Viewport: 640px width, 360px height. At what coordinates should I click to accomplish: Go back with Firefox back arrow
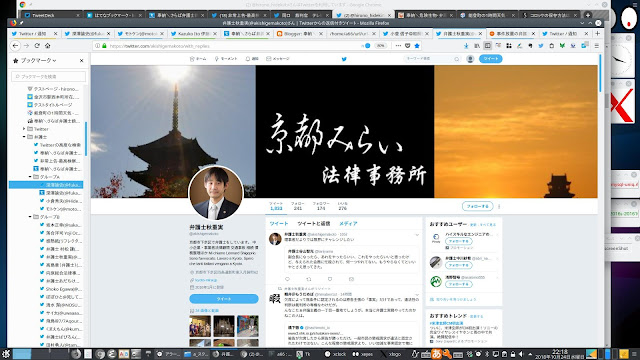click(16, 46)
